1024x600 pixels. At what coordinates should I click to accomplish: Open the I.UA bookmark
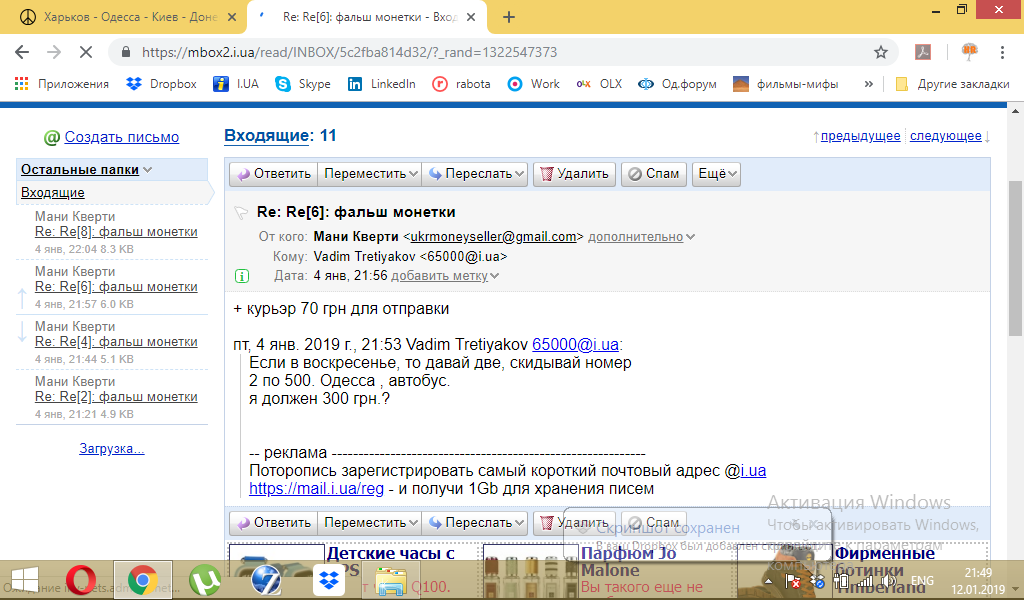[236, 84]
